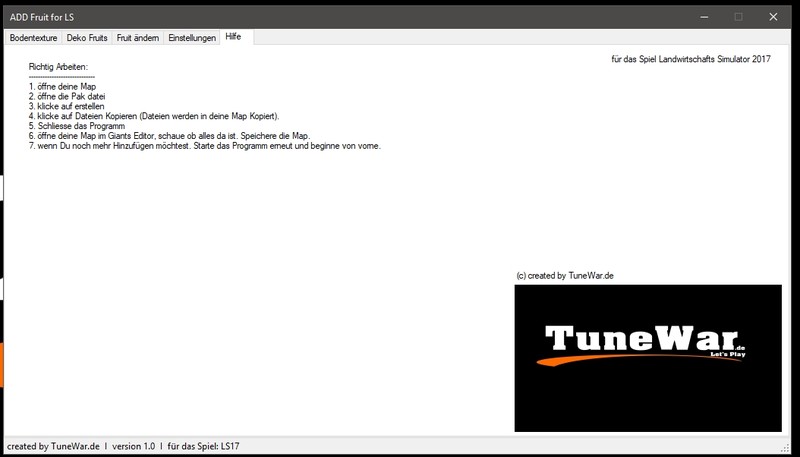The width and height of the screenshot is (800, 457).
Task: Click 'für das Spiel: LS17' status text
Action: 202,446
